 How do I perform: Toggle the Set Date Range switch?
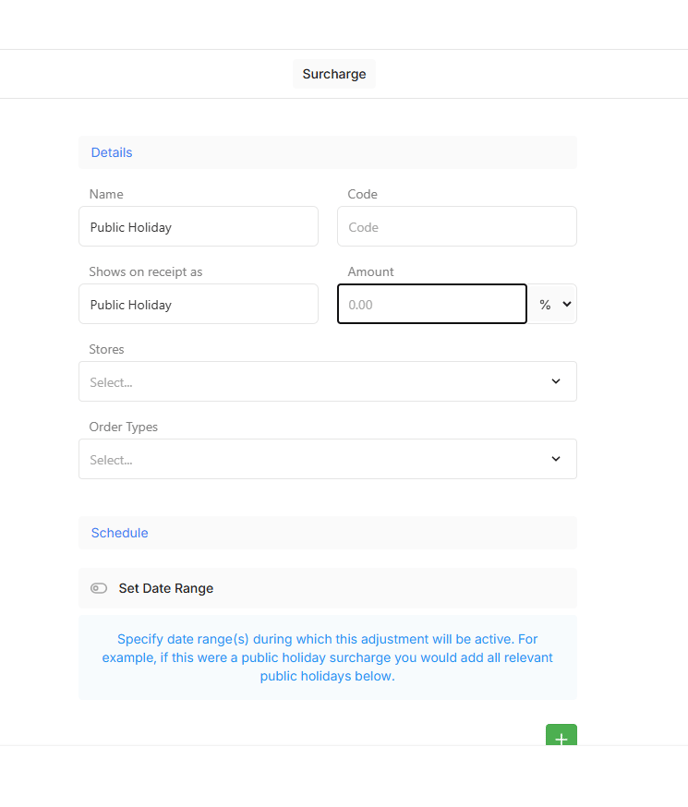(98, 588)
